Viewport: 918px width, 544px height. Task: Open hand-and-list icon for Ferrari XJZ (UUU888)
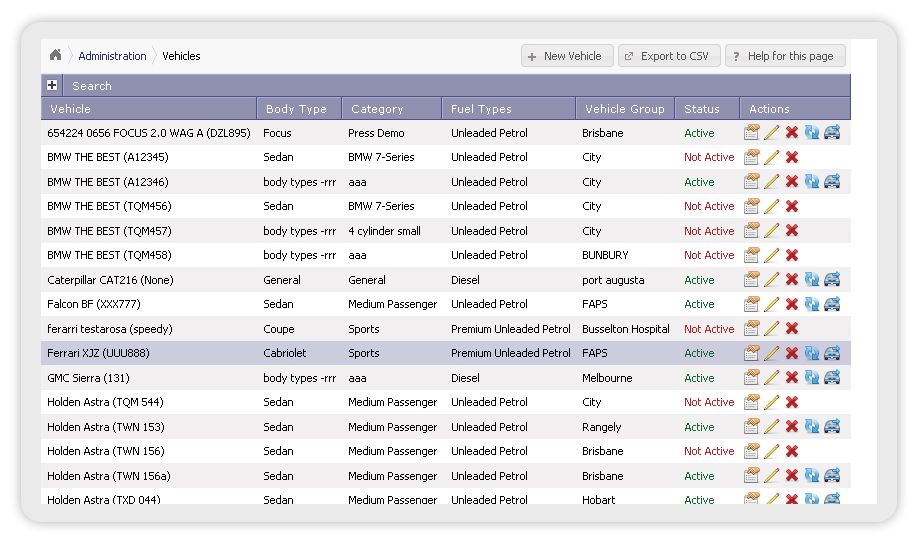pyautogui.click(x=752, y=353)
